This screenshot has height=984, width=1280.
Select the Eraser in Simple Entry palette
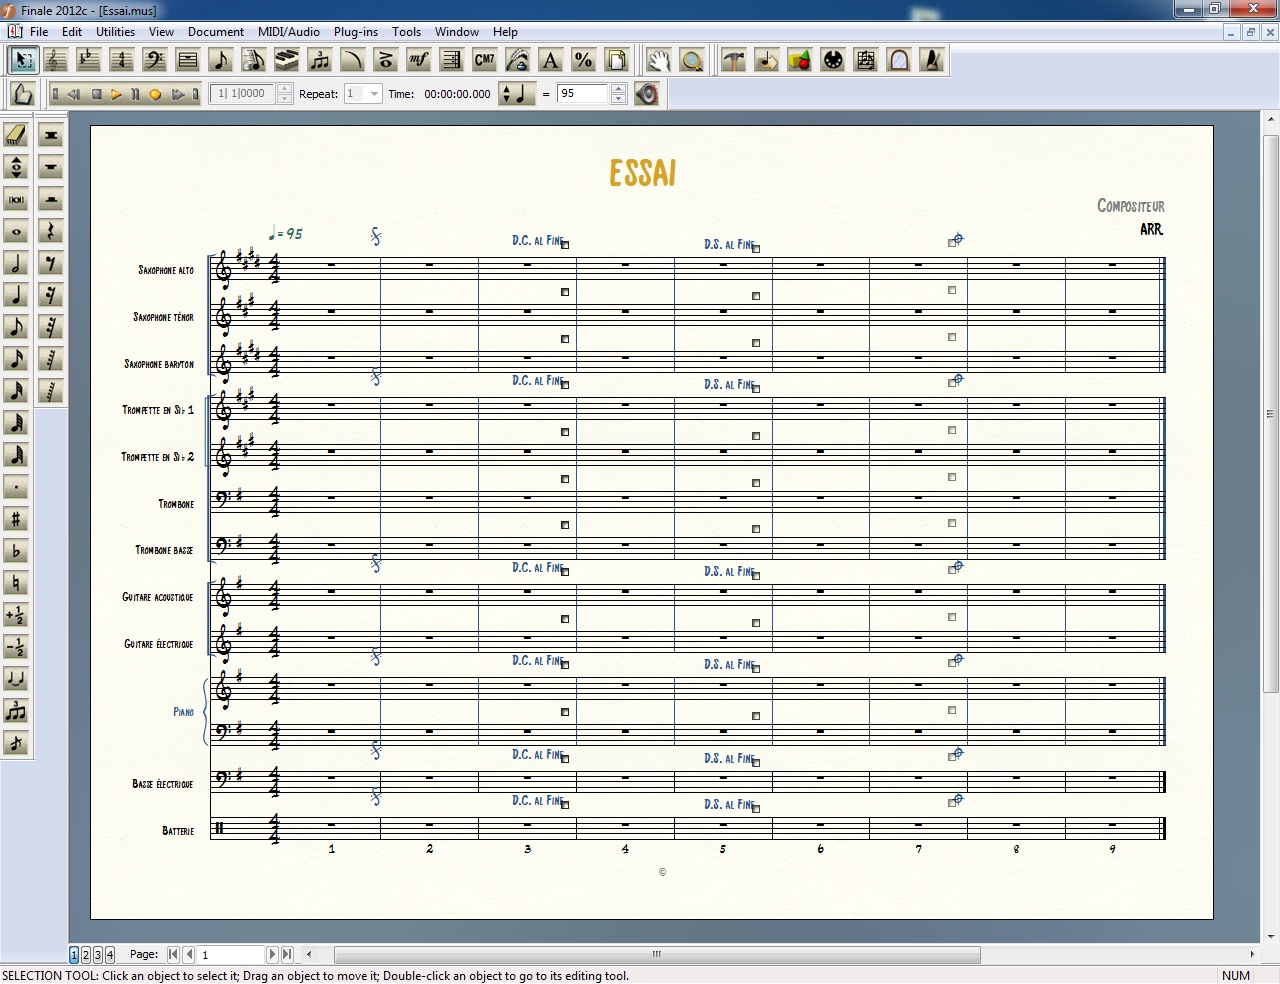[x=16, y=135]
